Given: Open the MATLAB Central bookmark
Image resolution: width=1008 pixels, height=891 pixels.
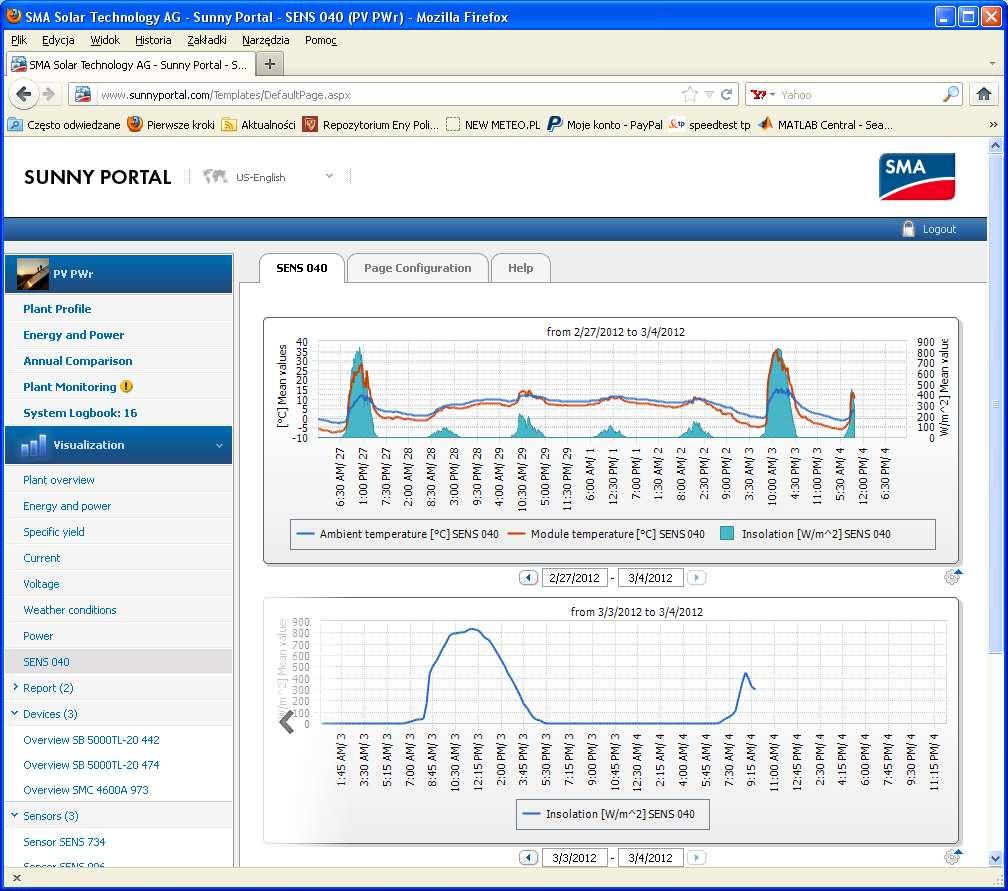Looking at the screenshot, I should (825, 125).
